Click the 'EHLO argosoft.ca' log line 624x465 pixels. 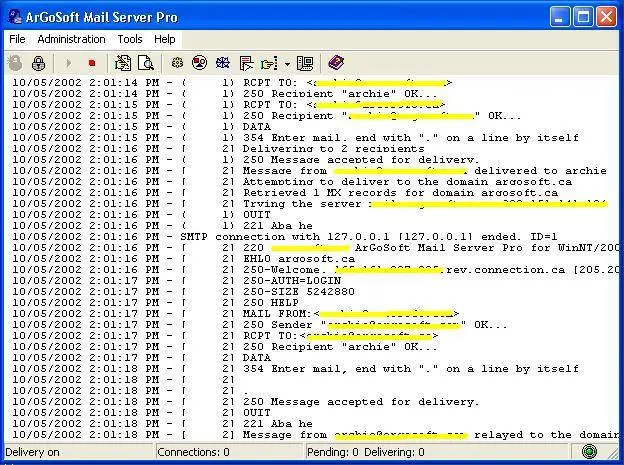pos(183,258)
